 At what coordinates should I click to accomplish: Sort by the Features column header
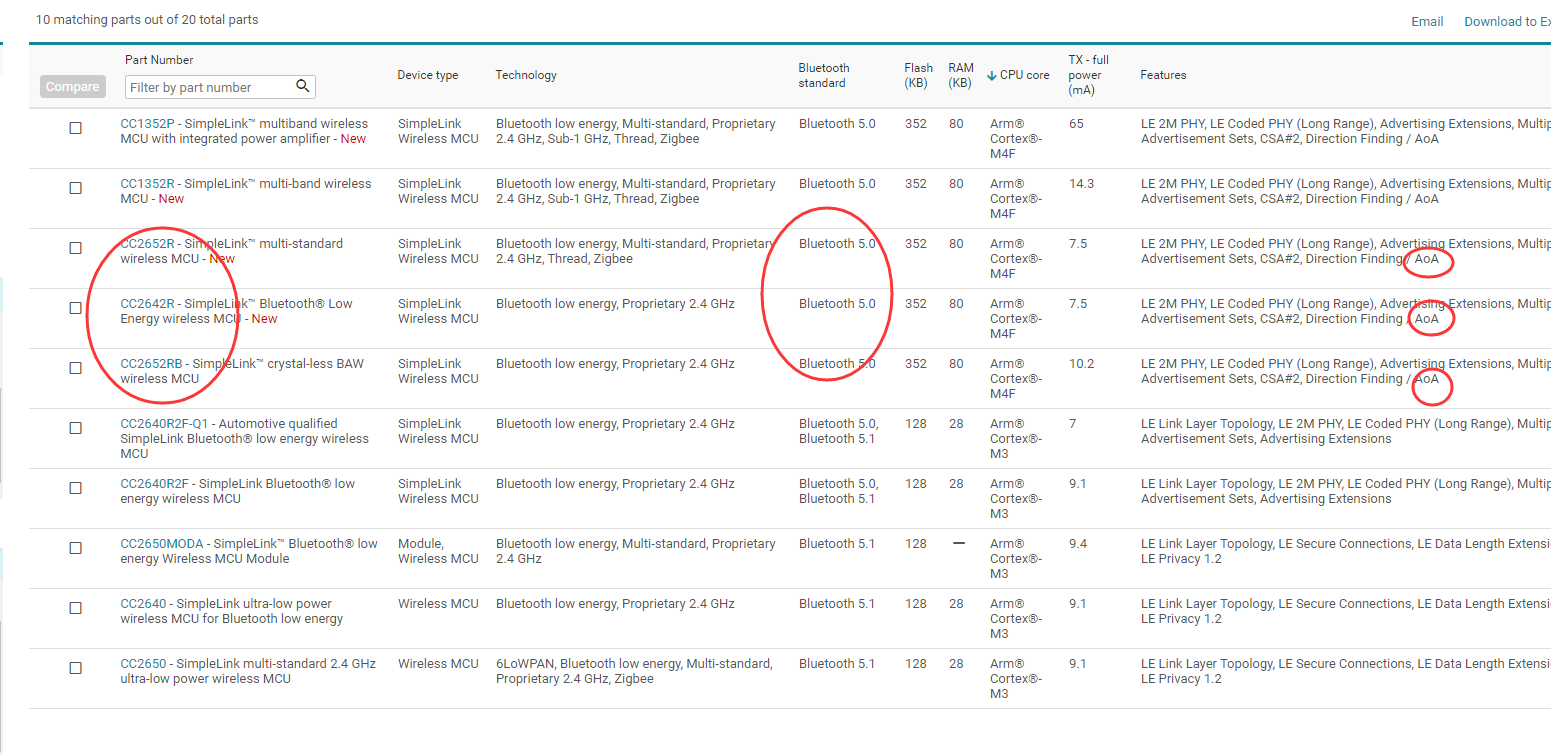pos(1163,75)
